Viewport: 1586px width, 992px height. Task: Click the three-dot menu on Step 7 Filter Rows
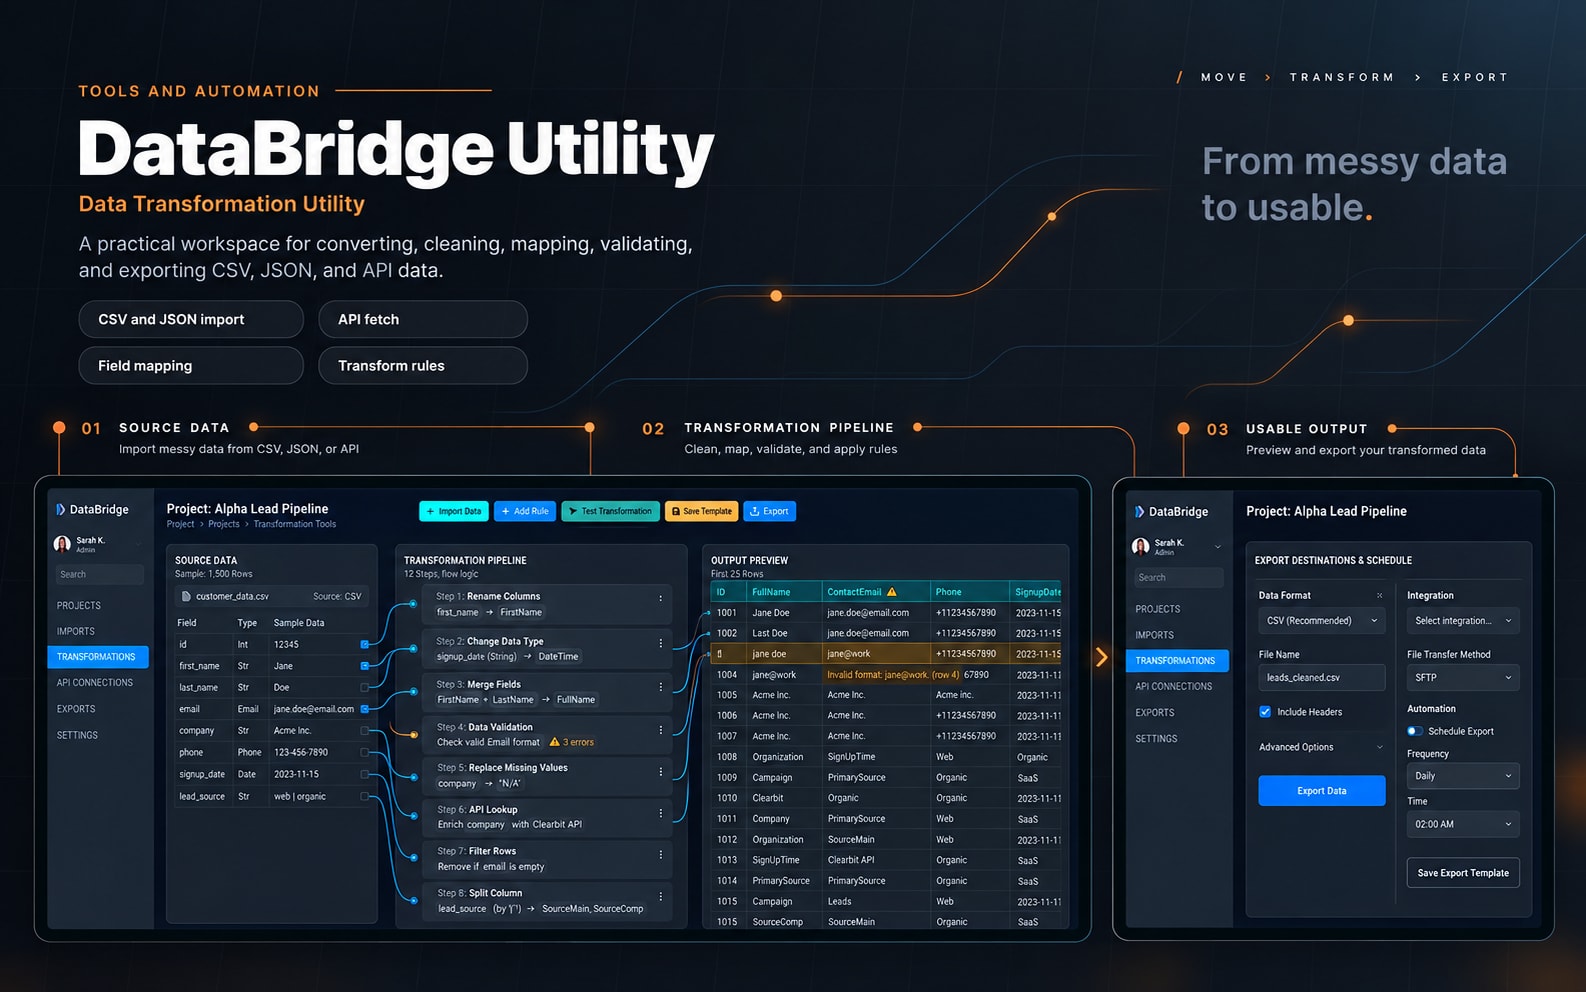click(x=660, y=854)
